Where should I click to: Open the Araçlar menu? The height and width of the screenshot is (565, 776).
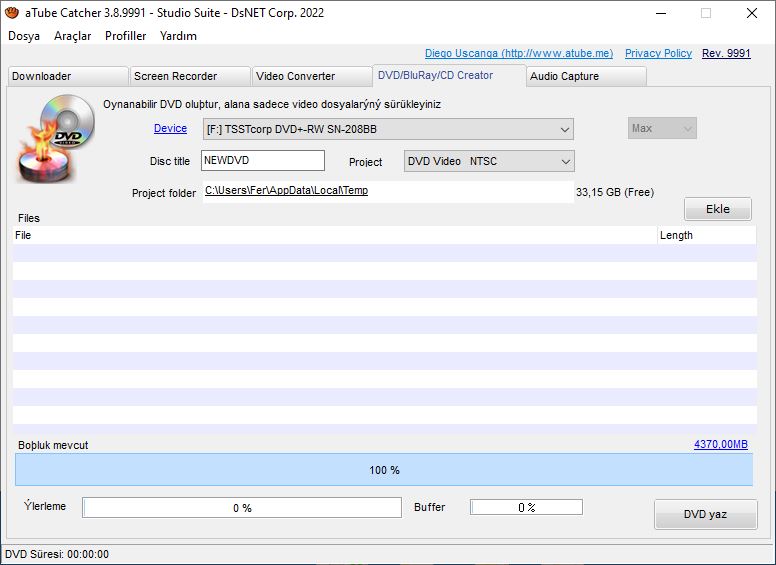tap(73, 36)
